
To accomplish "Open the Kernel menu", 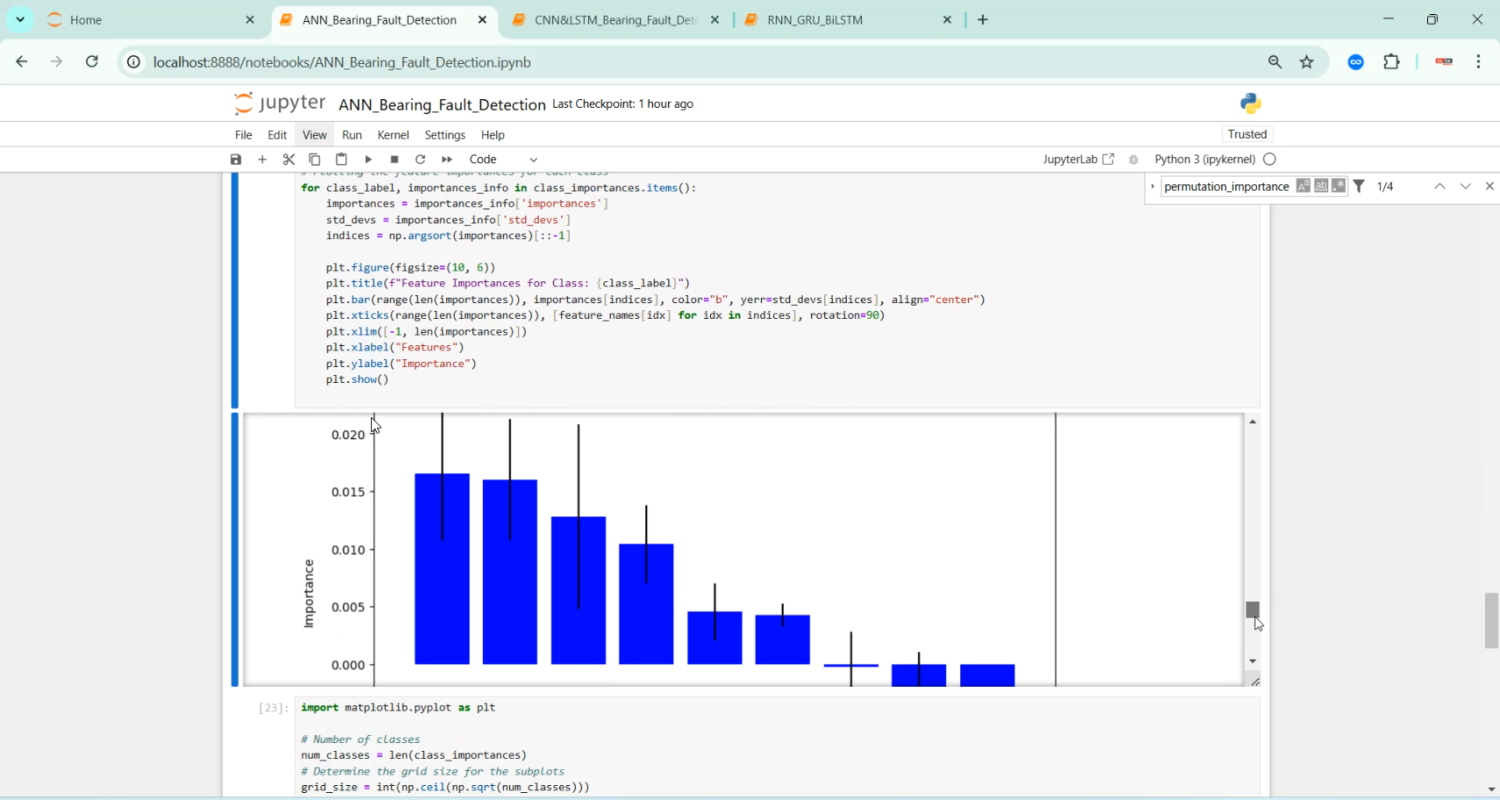I will pyautogui.click(x=393, y=135).
